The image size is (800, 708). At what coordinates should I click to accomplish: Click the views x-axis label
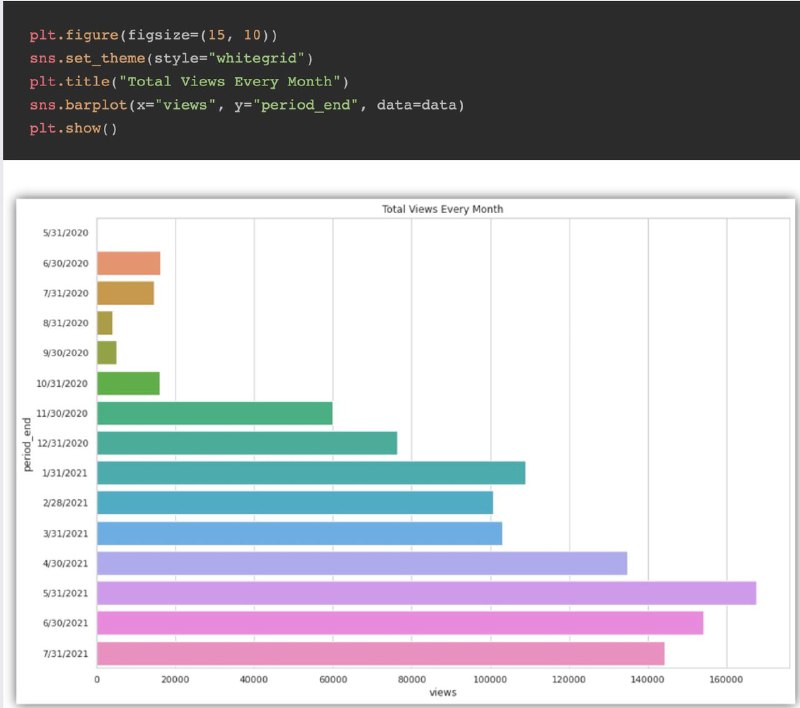click(442, 692)
